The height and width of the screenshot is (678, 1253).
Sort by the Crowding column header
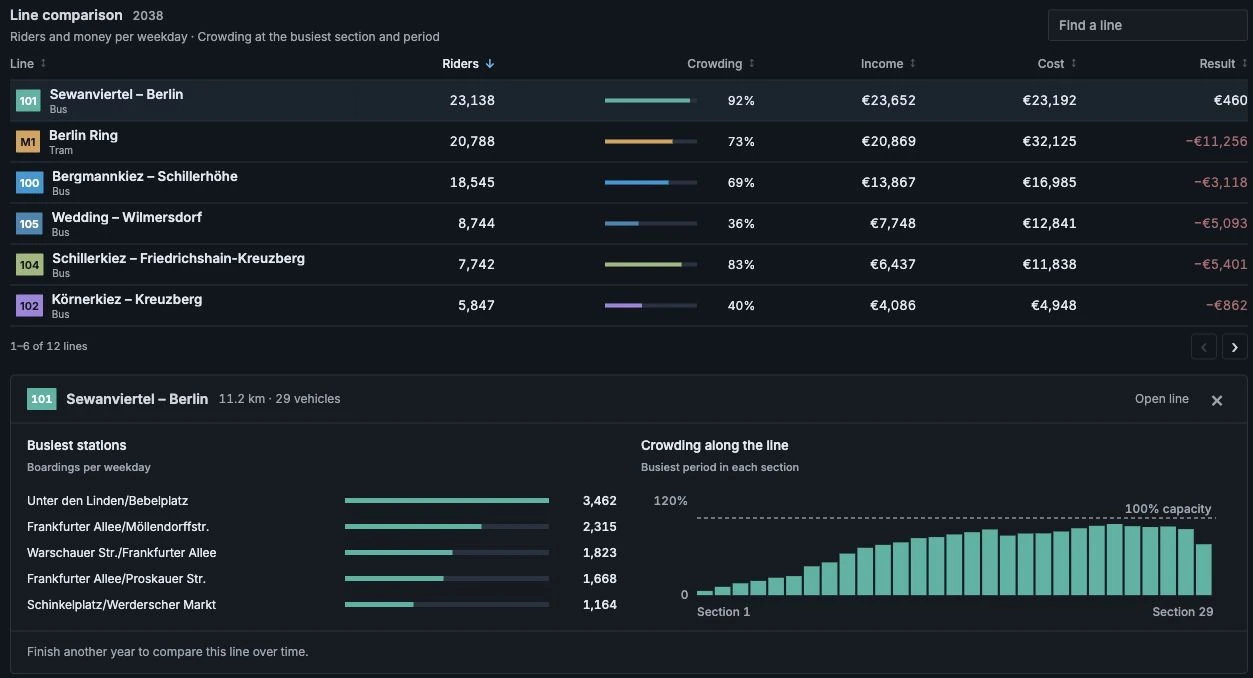(721, 63)
